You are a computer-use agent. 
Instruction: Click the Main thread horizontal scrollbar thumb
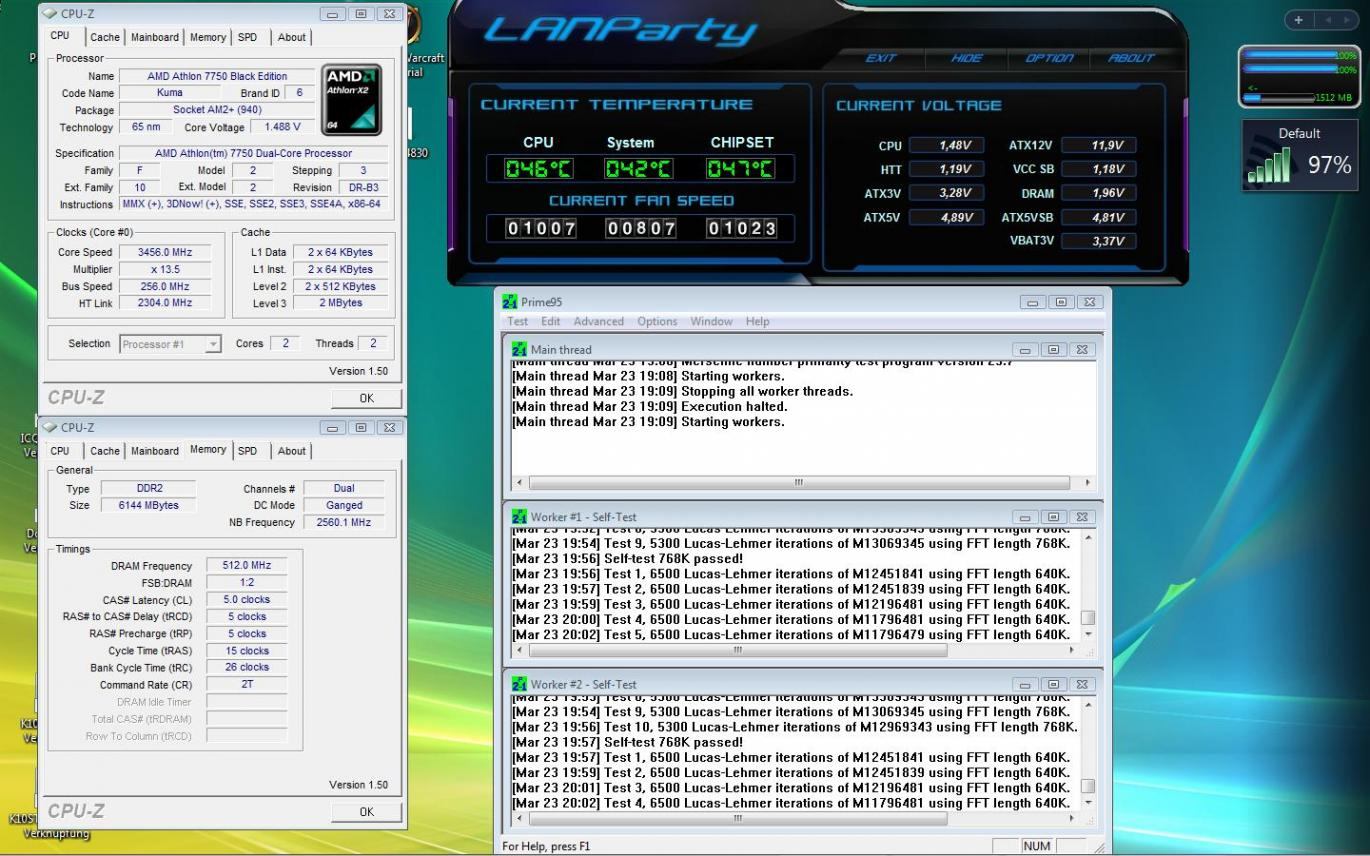pos(797,482)
